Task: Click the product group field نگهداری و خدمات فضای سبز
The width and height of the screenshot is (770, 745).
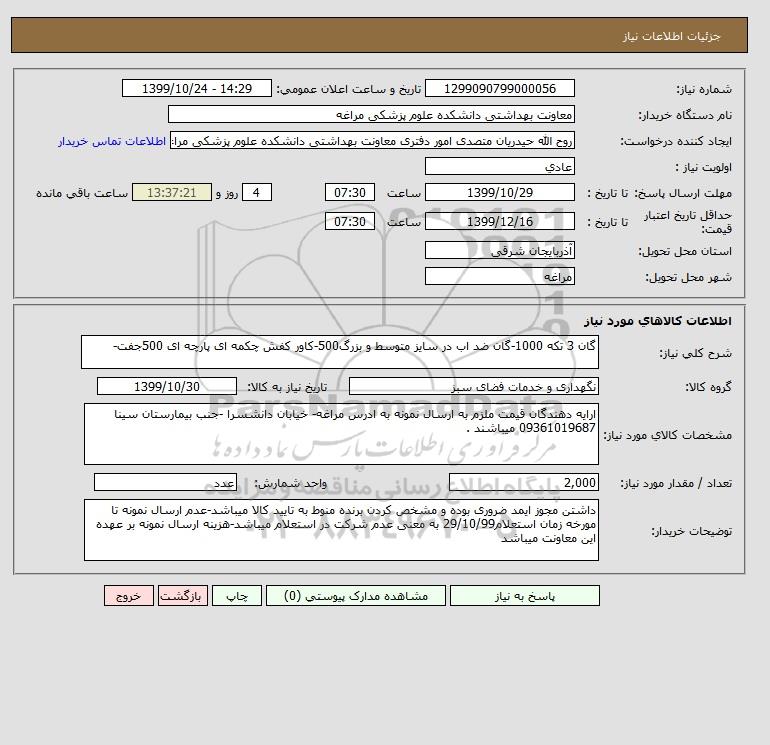Action: pos(473,386)
